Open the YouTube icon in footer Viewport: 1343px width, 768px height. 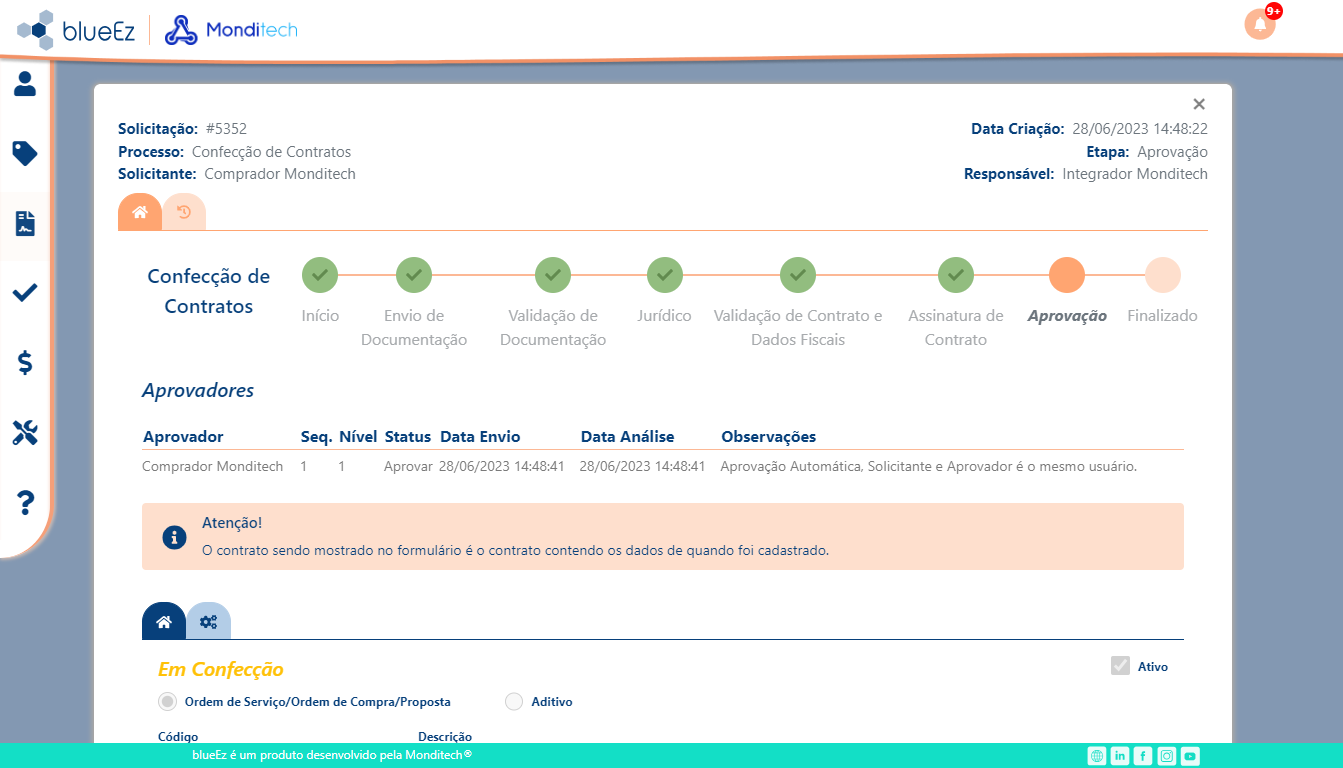[1190, 756]
